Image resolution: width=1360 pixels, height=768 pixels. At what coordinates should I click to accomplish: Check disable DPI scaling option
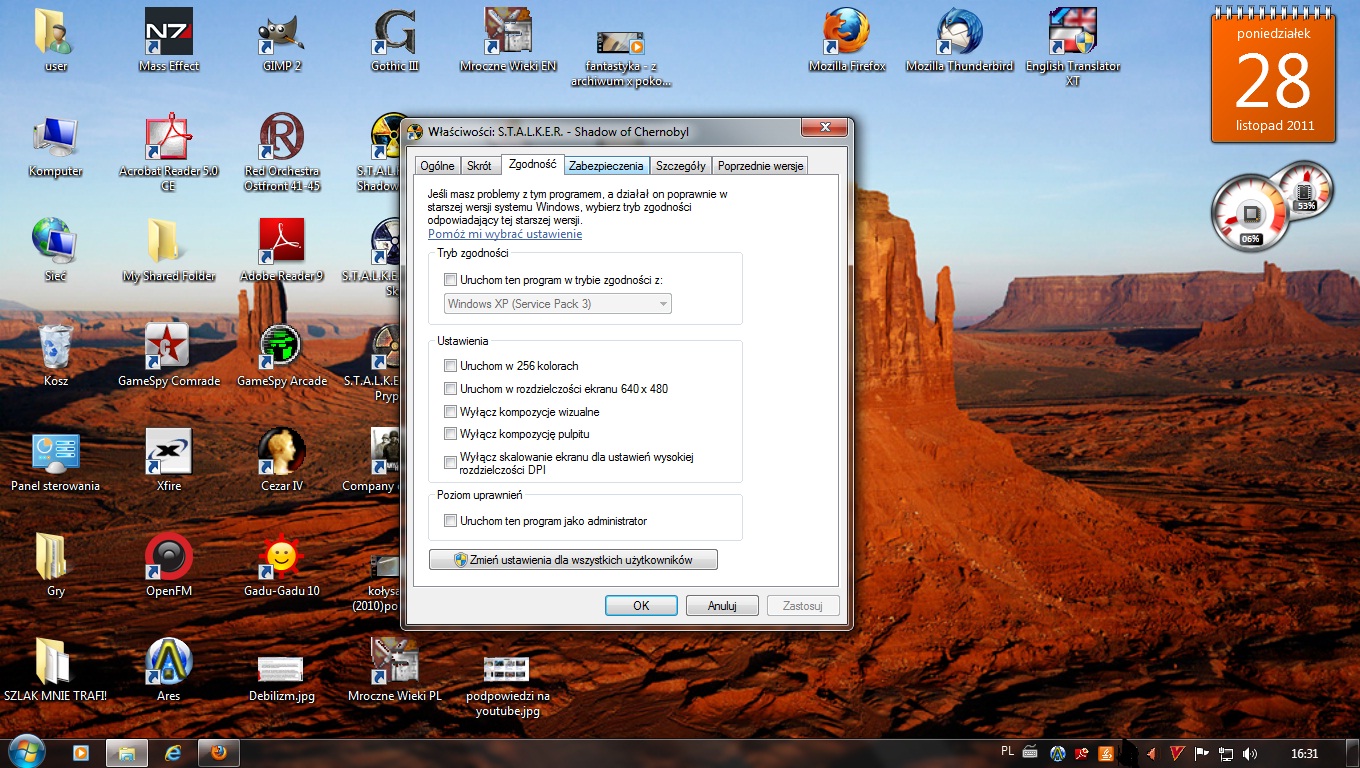click(451, 463)
